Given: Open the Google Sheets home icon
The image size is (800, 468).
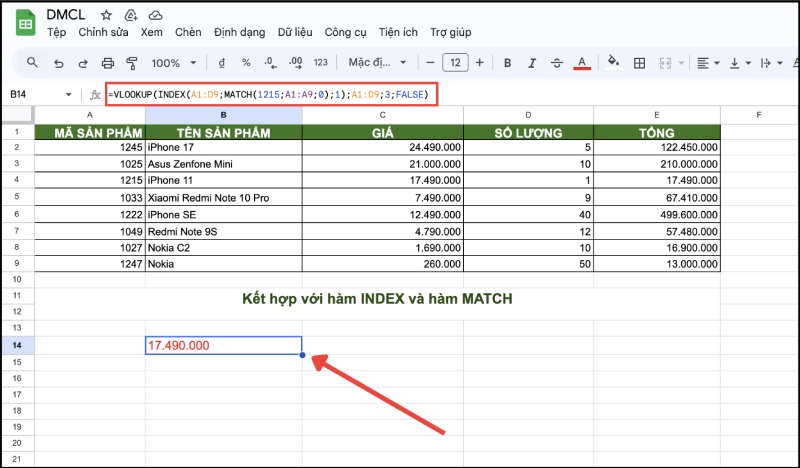Looking at the screenshot, I should coord(25,23).
